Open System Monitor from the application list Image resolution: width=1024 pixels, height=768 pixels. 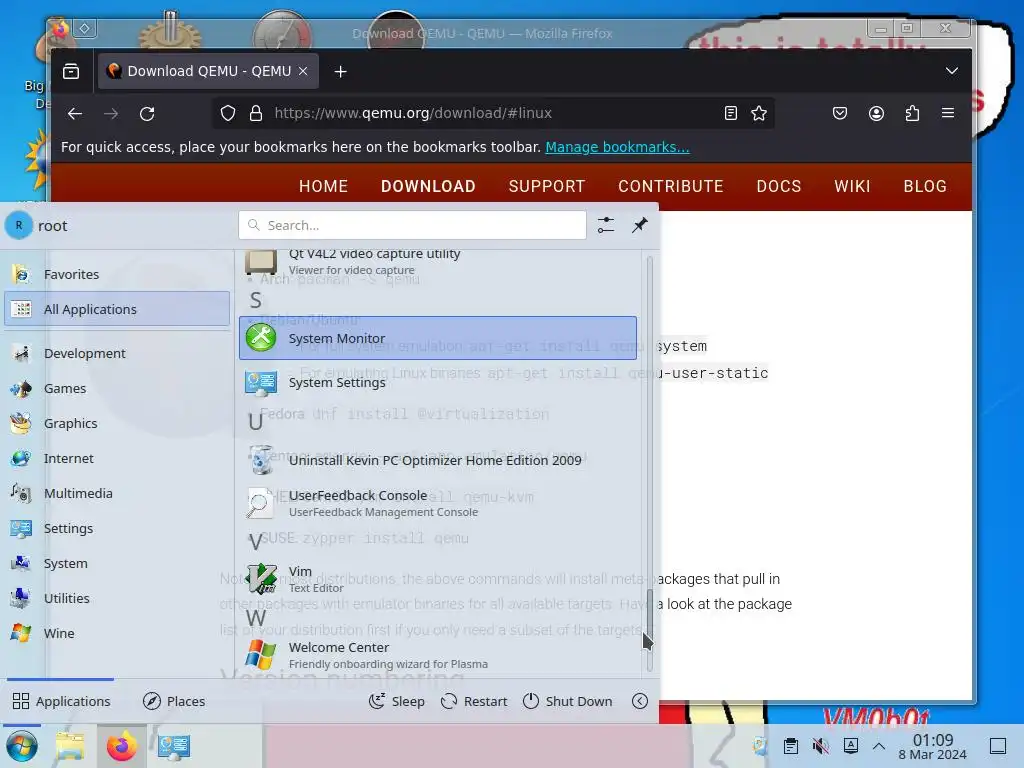(x=438, y=338)
